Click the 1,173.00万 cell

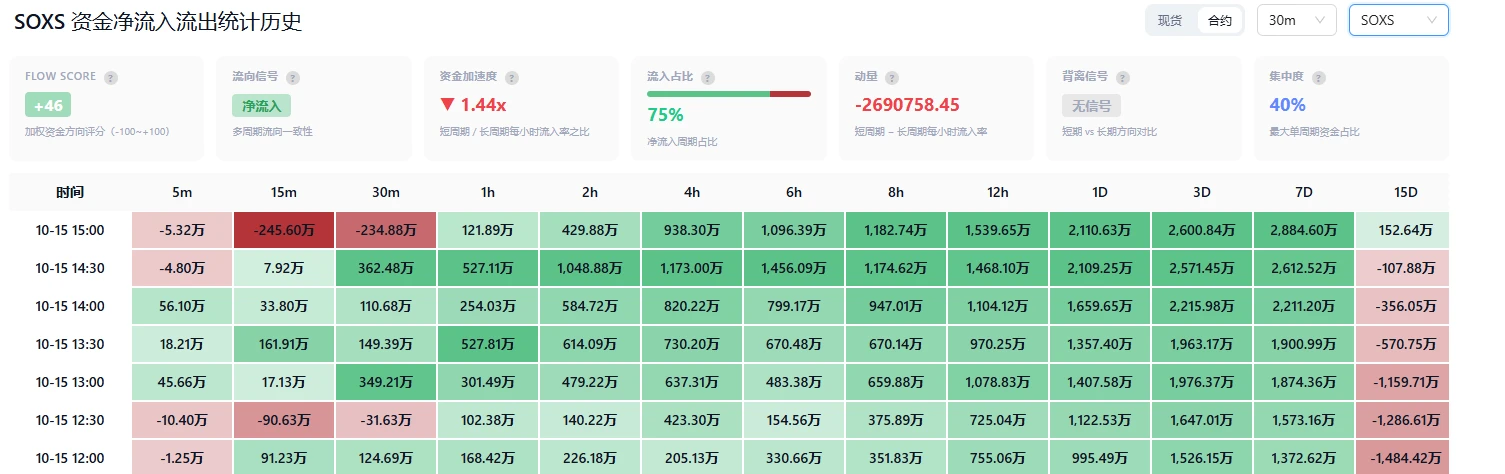[x=692, y=268]
